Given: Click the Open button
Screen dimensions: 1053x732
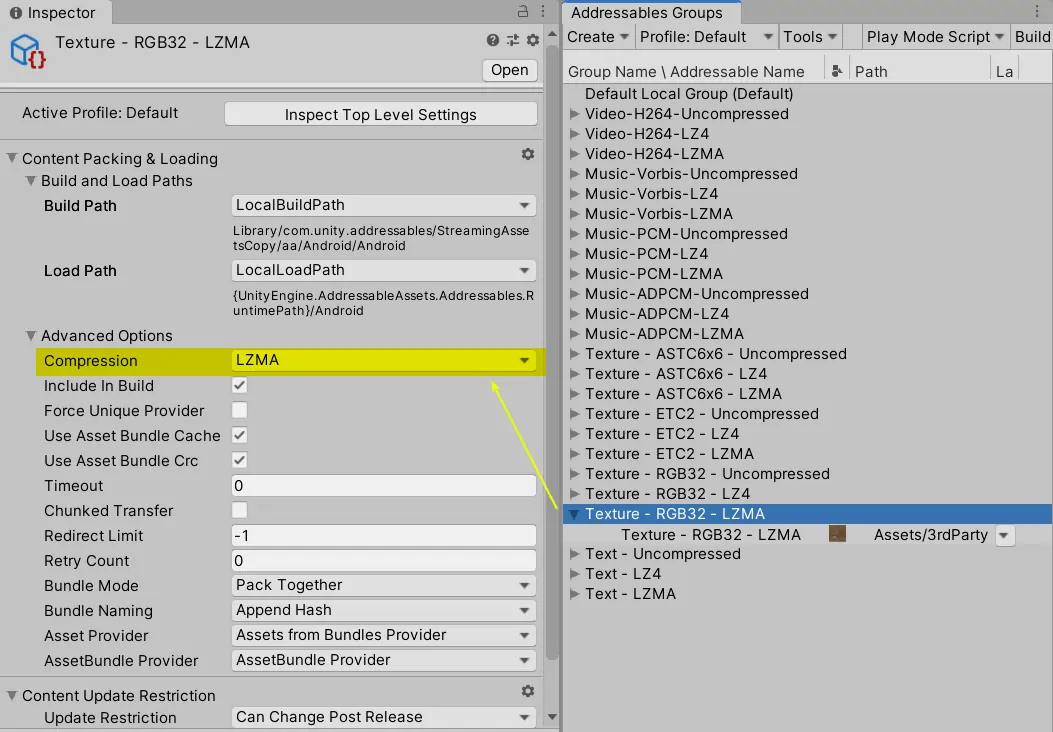Looking at the screenshot, I should (510, 70).
